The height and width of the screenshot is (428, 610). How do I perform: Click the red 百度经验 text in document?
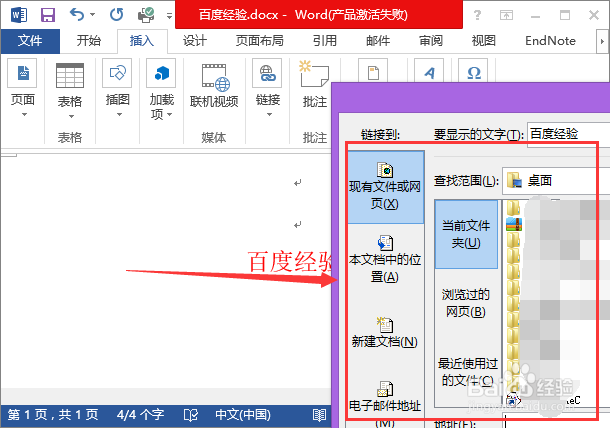click(x=290, y=261)
